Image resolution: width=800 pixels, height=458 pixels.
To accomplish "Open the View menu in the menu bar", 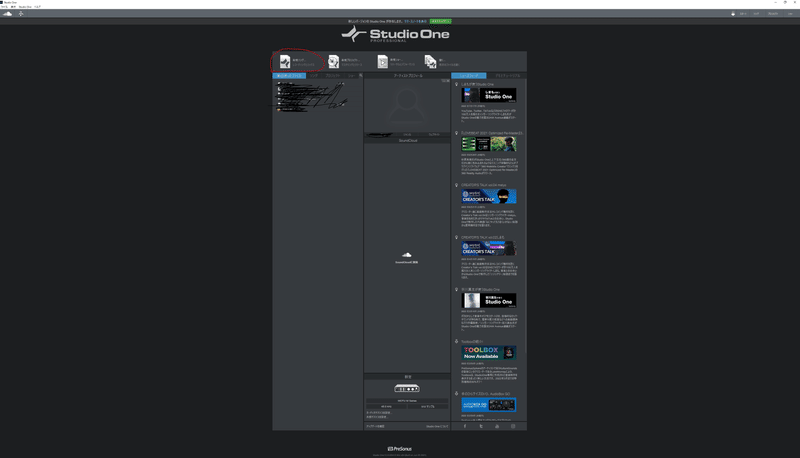I will tap(13, 7).
